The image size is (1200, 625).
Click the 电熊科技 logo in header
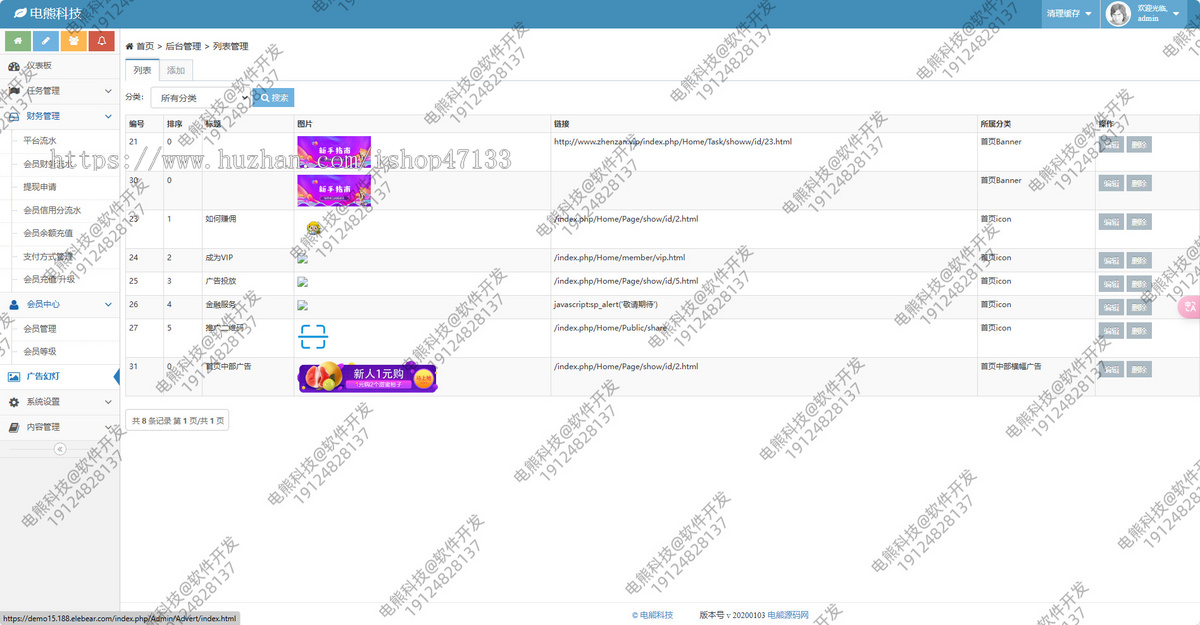point(48,14)
